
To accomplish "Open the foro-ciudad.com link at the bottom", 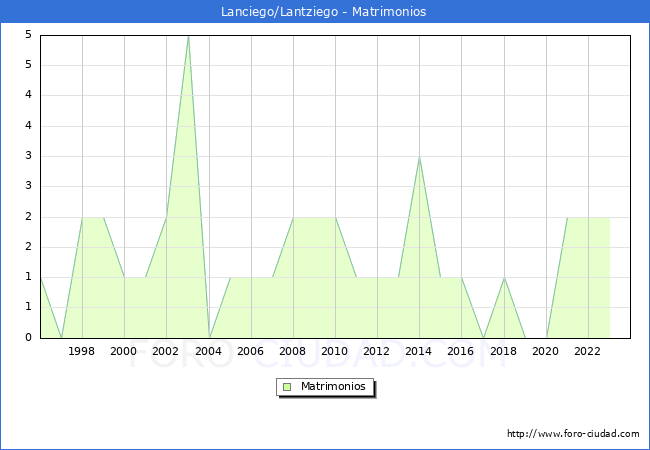I will pyautogui.click(x=573, y=434).
